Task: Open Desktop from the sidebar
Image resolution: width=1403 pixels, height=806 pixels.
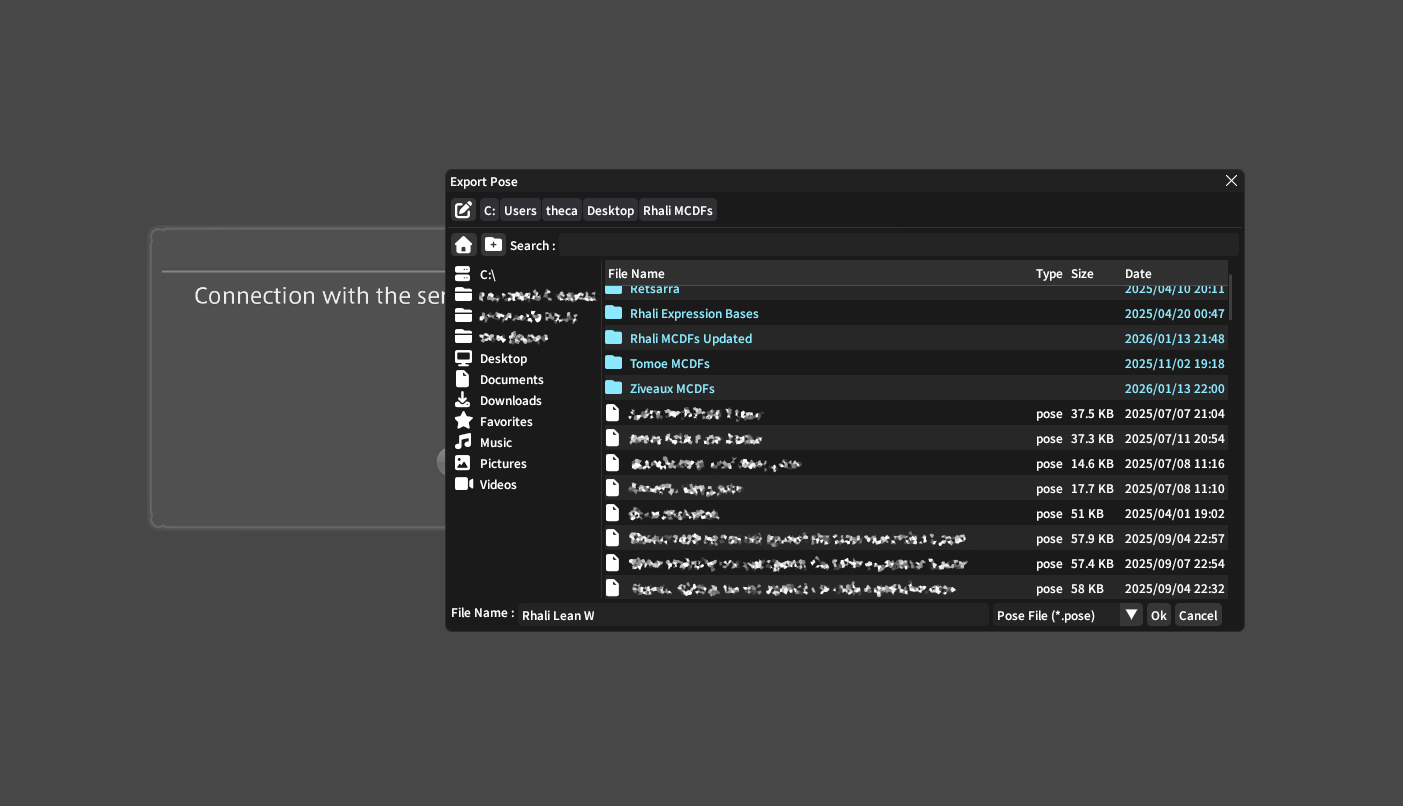Action: [502, 359]
